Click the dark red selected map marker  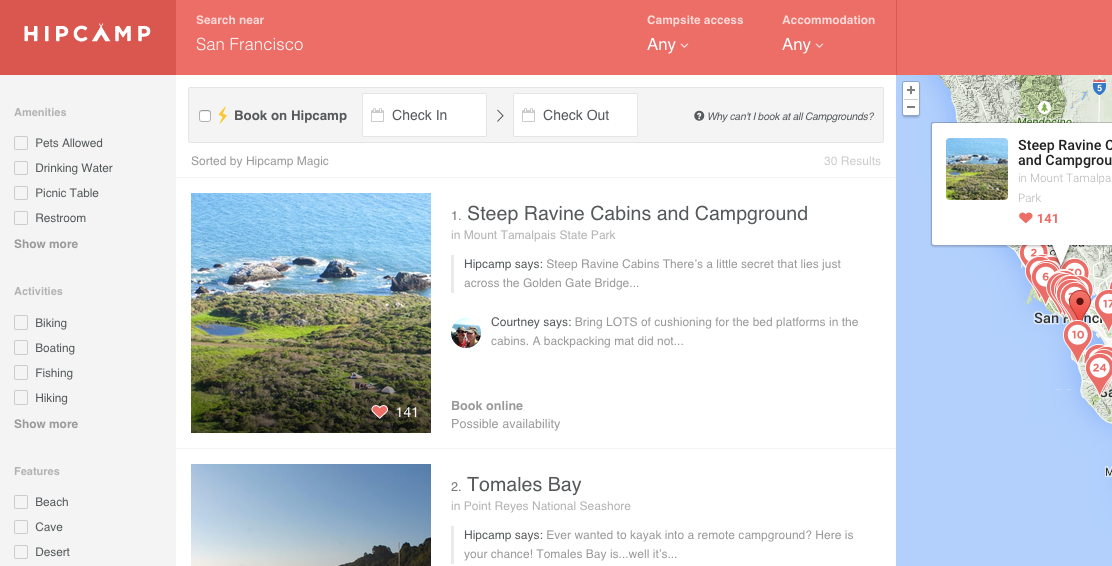1079,304
